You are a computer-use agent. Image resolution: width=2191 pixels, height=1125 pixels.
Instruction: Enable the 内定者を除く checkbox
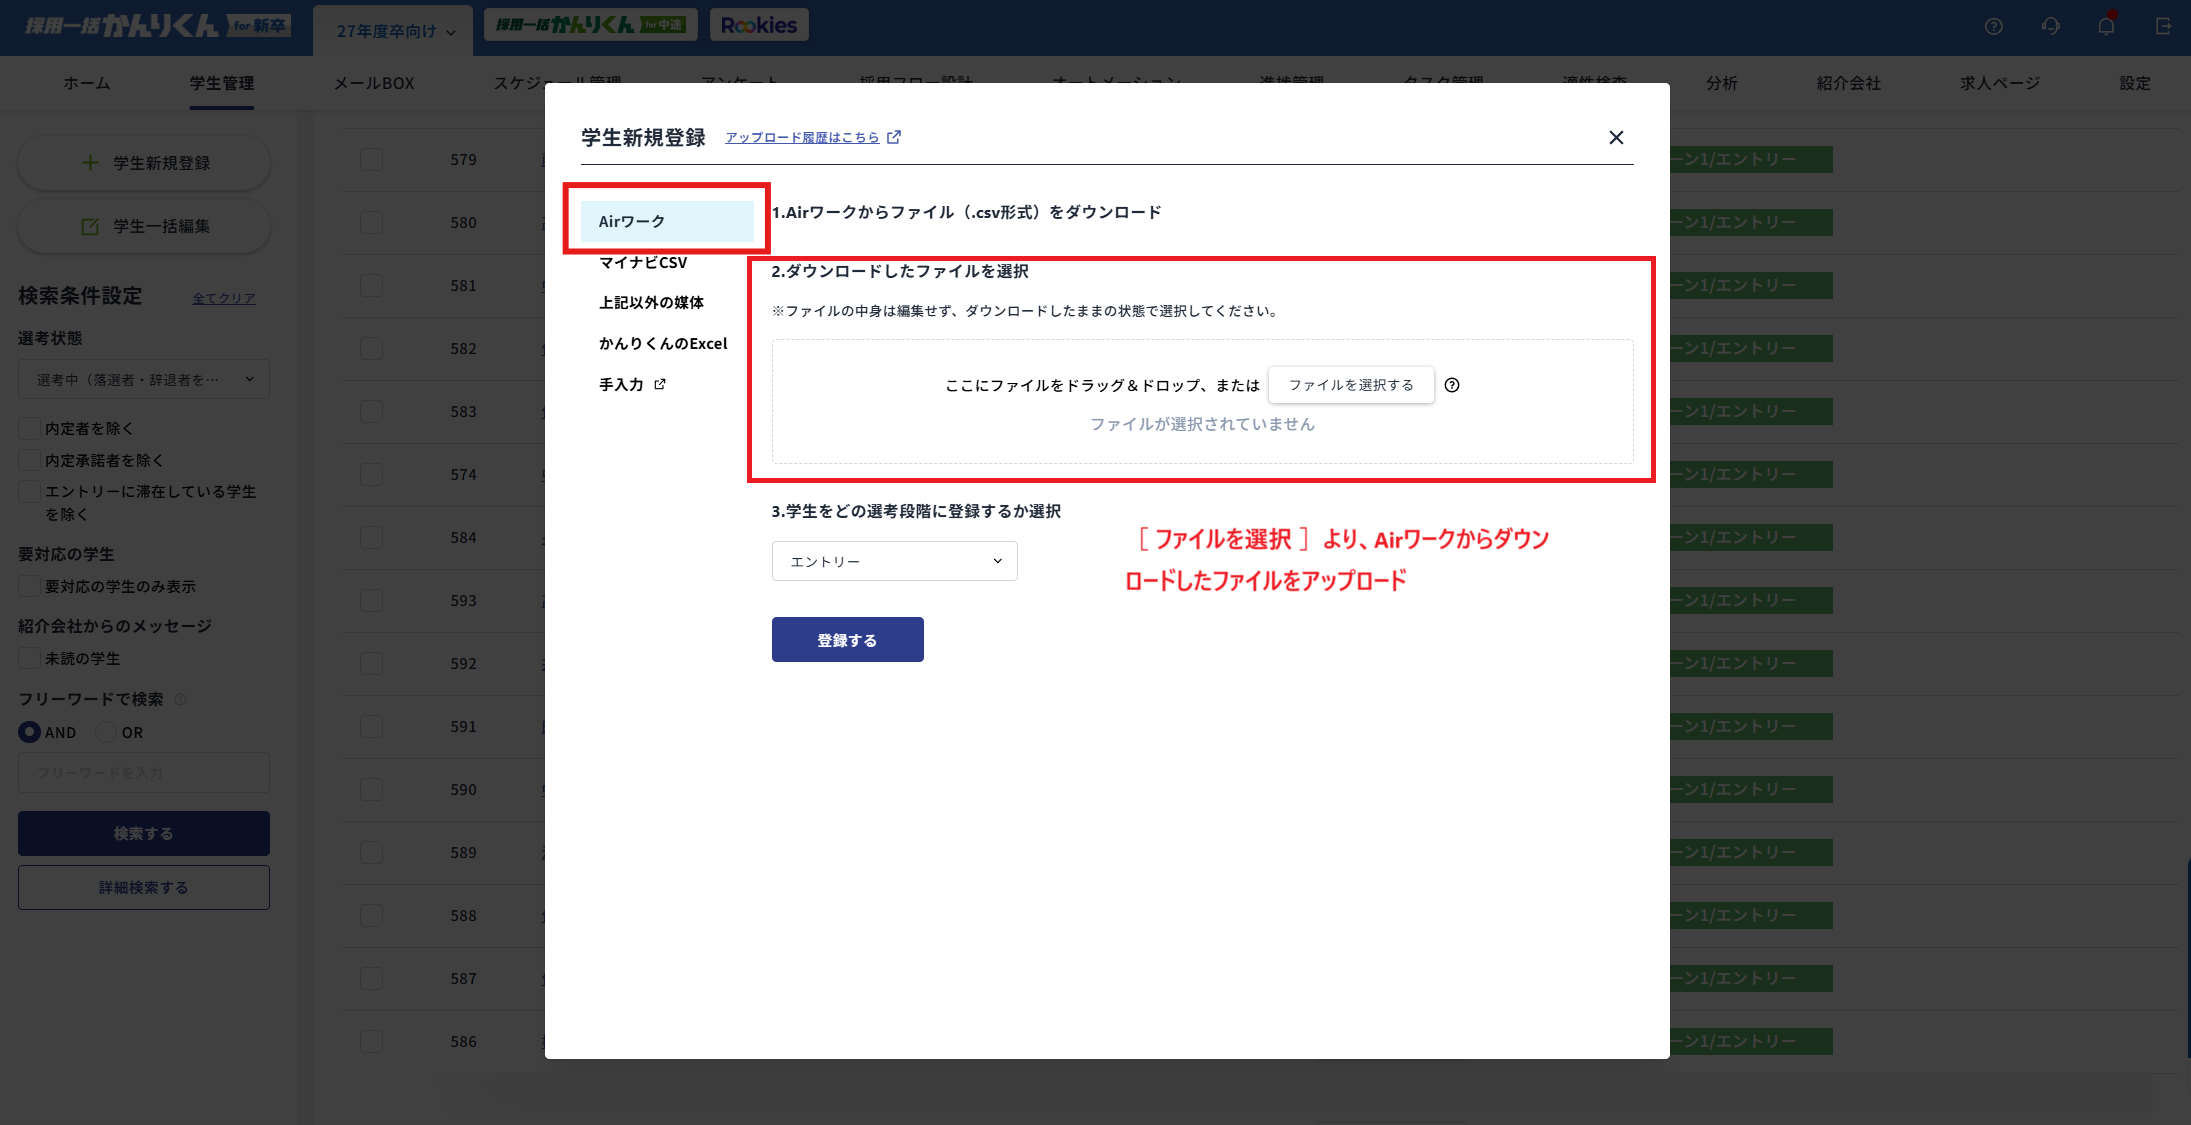tap(29, 427)
